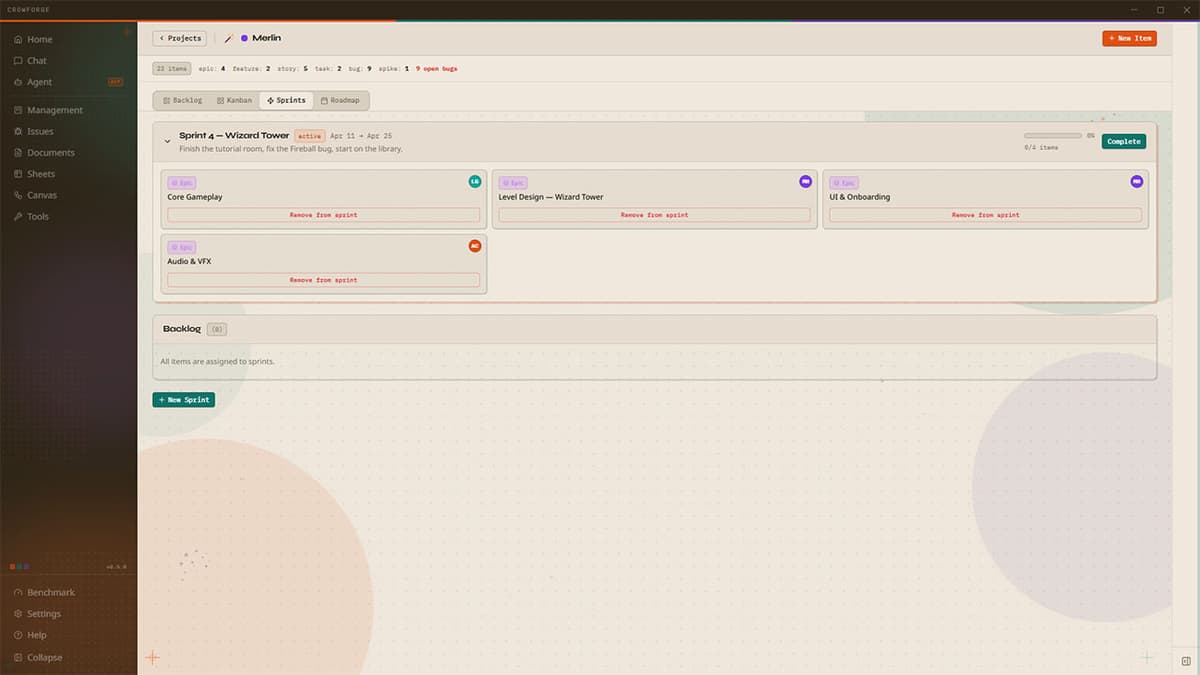Add a New Sprint

click(x=184, y=400)
